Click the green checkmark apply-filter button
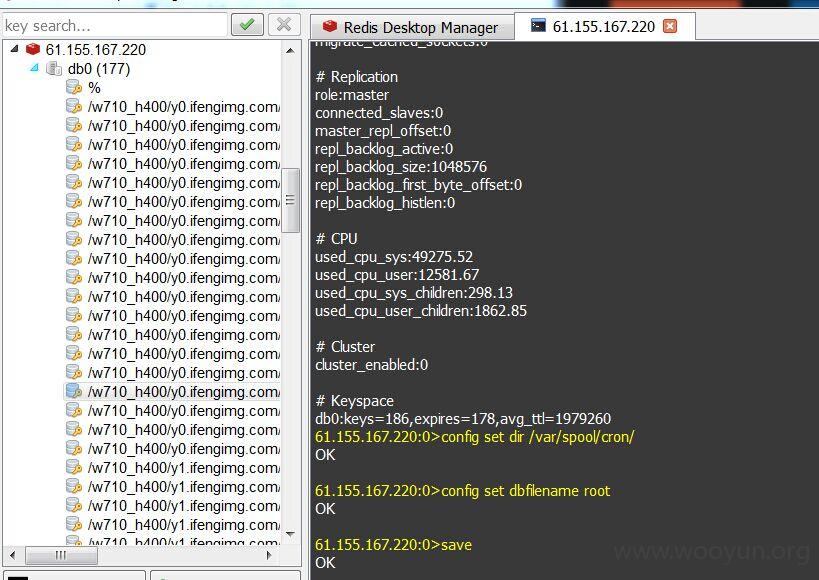 [x=247, y=25]
